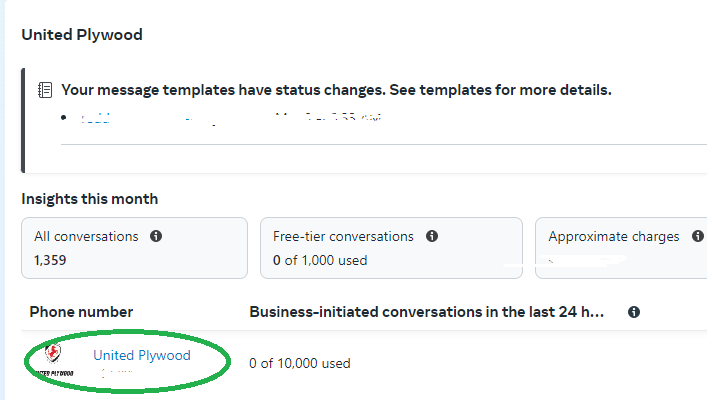Viewport: 707px width, 400px height.
Task: Click the 1,359 conversations count
Action: (50, 260)
